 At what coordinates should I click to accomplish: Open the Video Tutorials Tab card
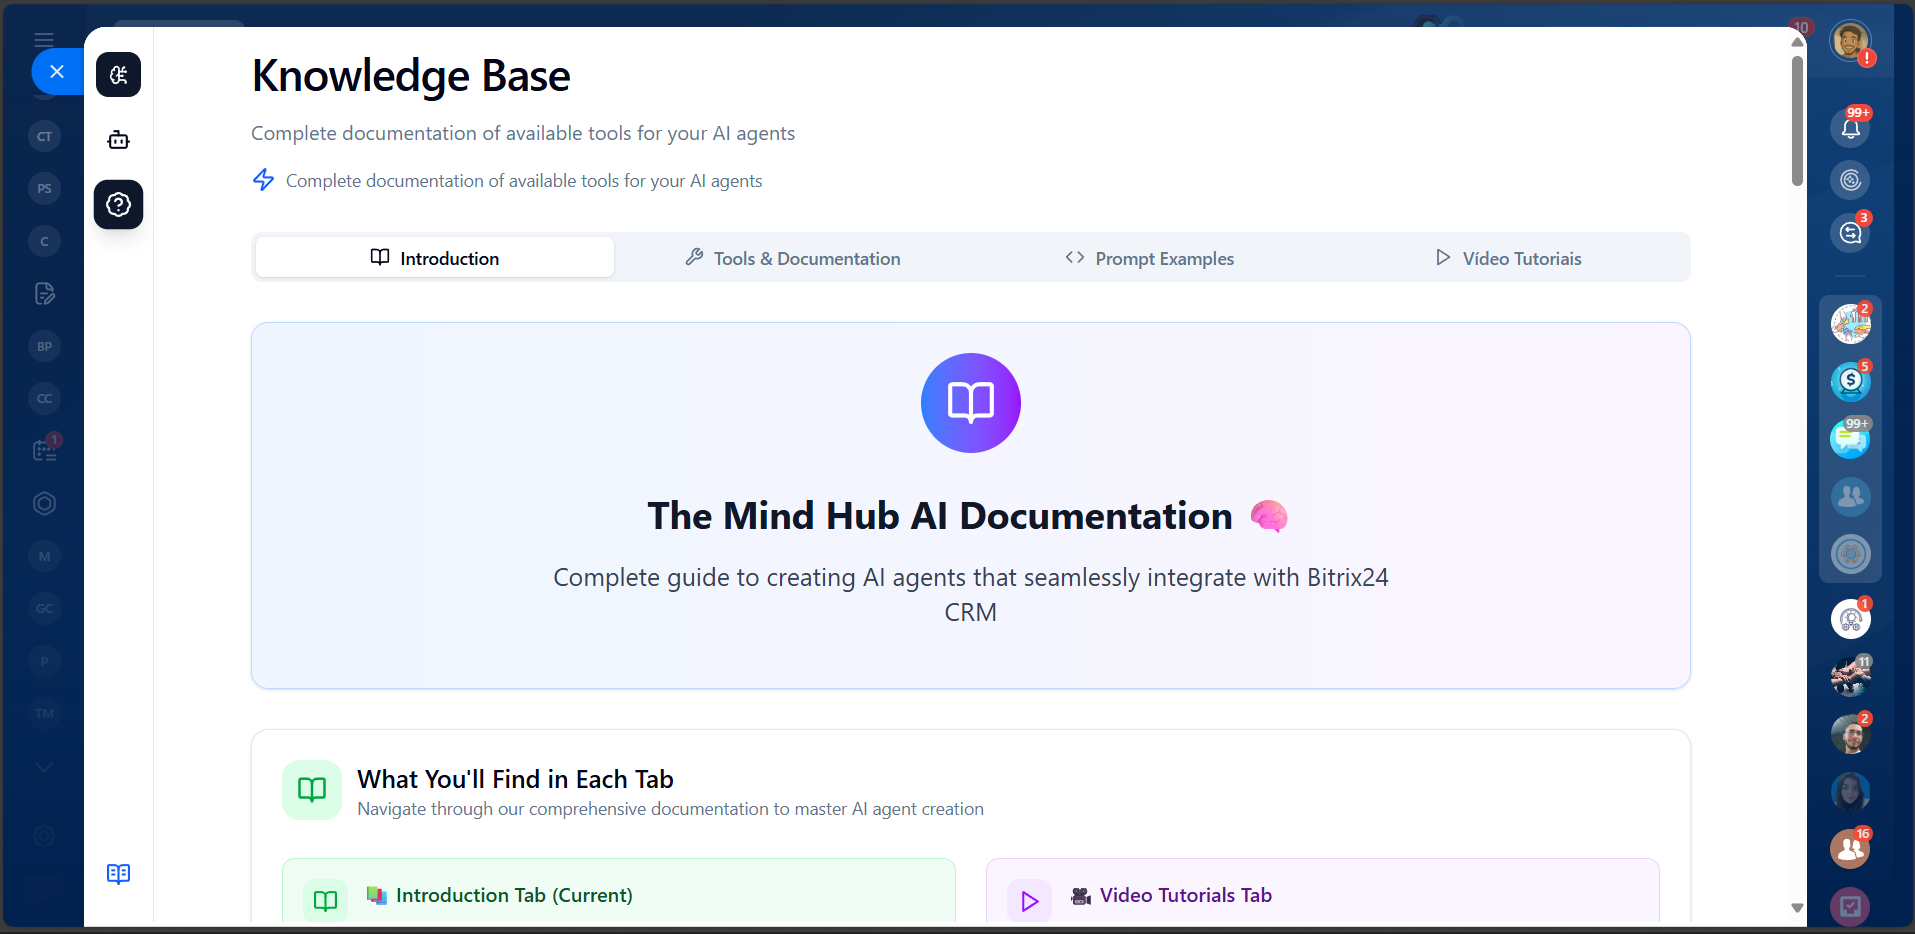pos(1322,894)
